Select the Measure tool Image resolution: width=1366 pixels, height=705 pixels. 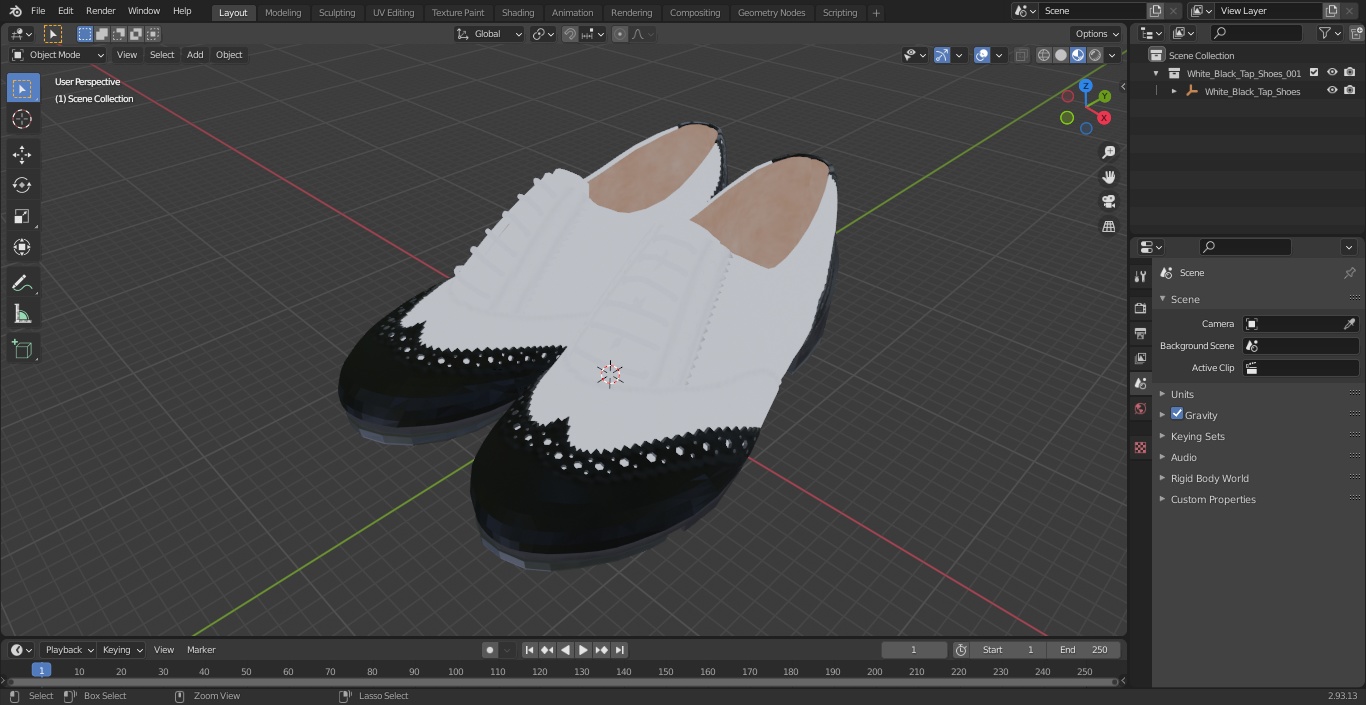point(22,314)
